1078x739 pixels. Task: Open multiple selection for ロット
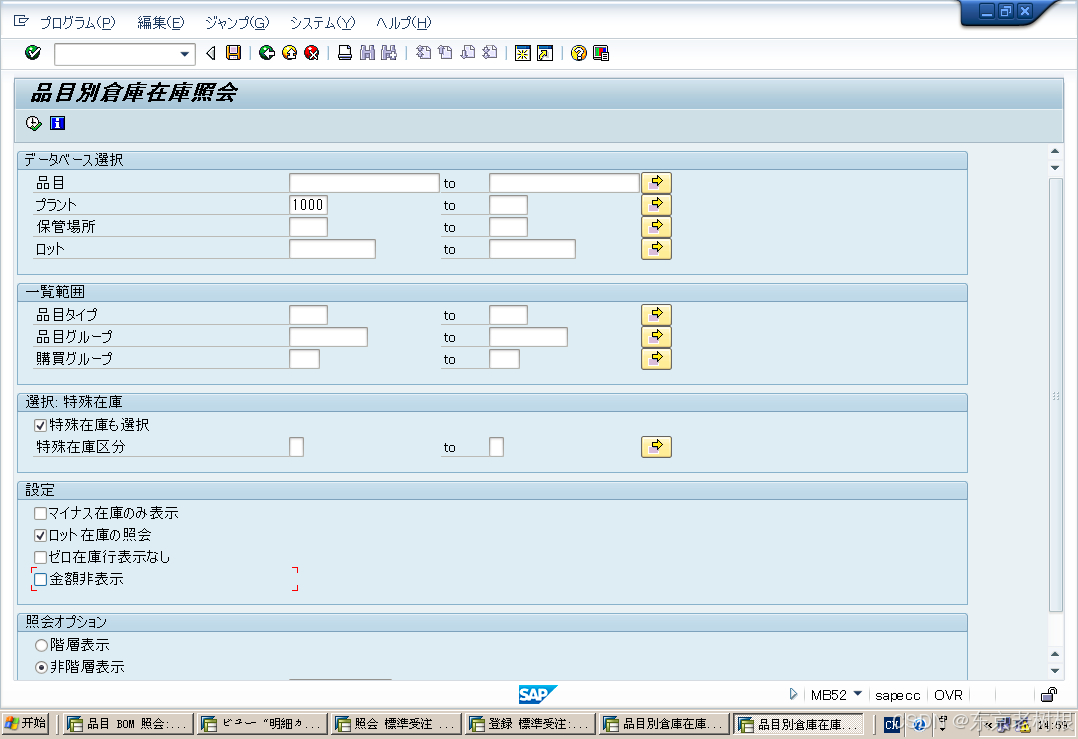pyautogui.click(x=657, y=249)
